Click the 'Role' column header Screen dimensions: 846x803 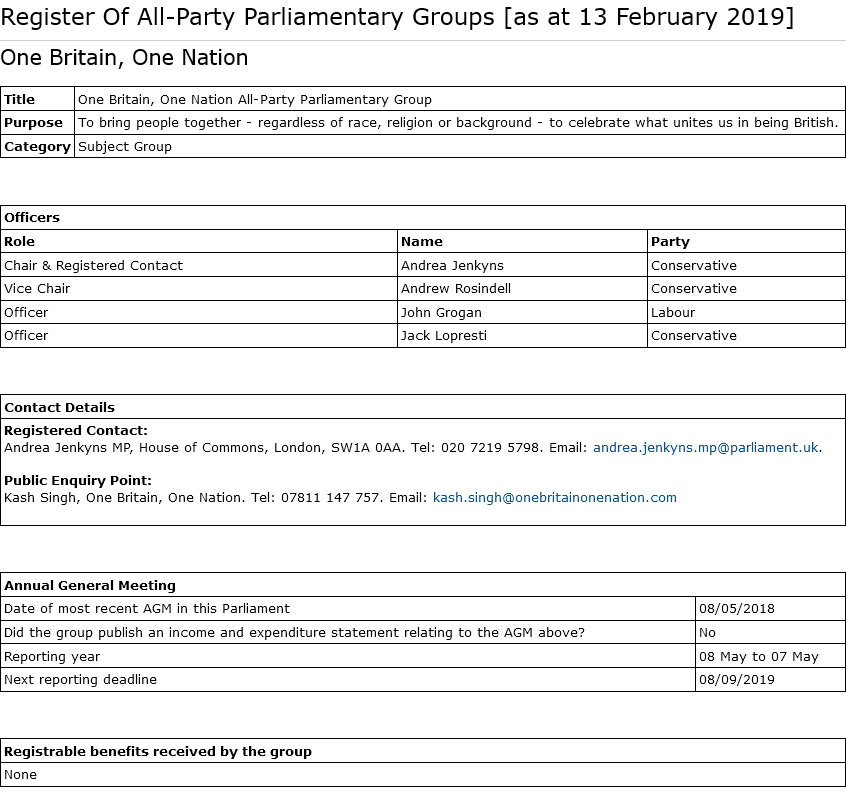[x=199, y=241]
